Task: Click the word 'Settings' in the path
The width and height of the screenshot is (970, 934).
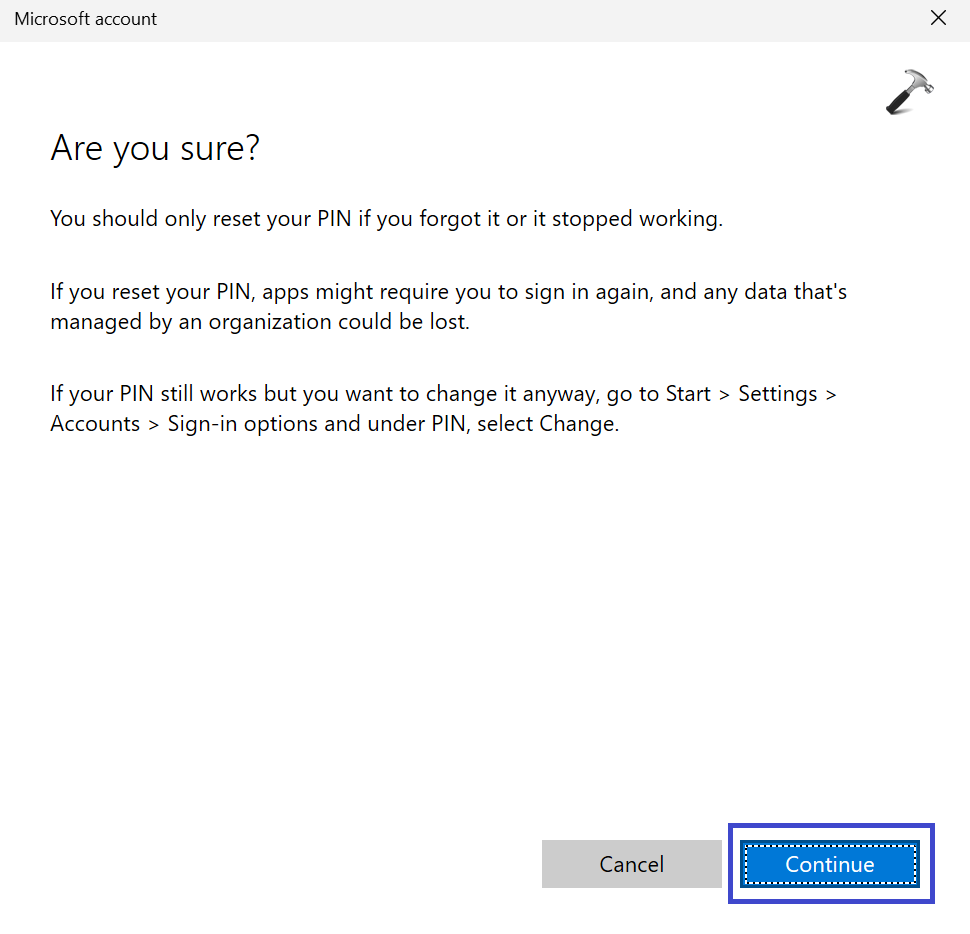Action: [x=776, y=394]
